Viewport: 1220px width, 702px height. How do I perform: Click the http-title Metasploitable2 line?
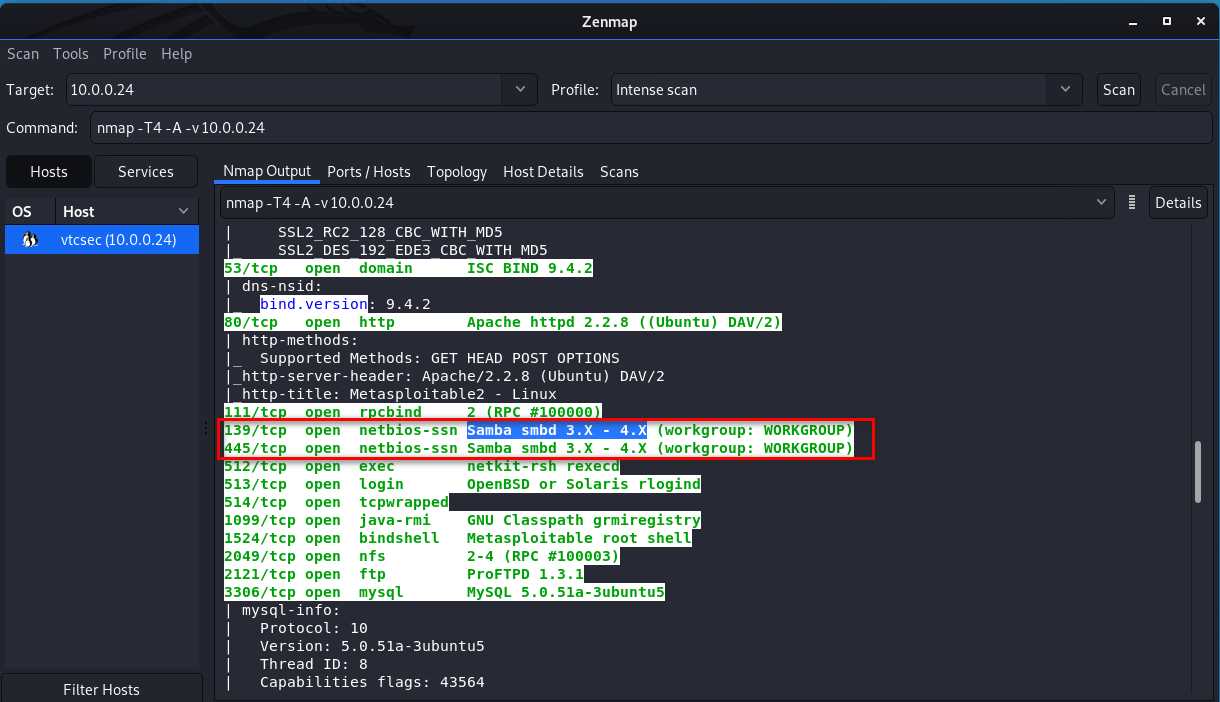tap(391, 394)
